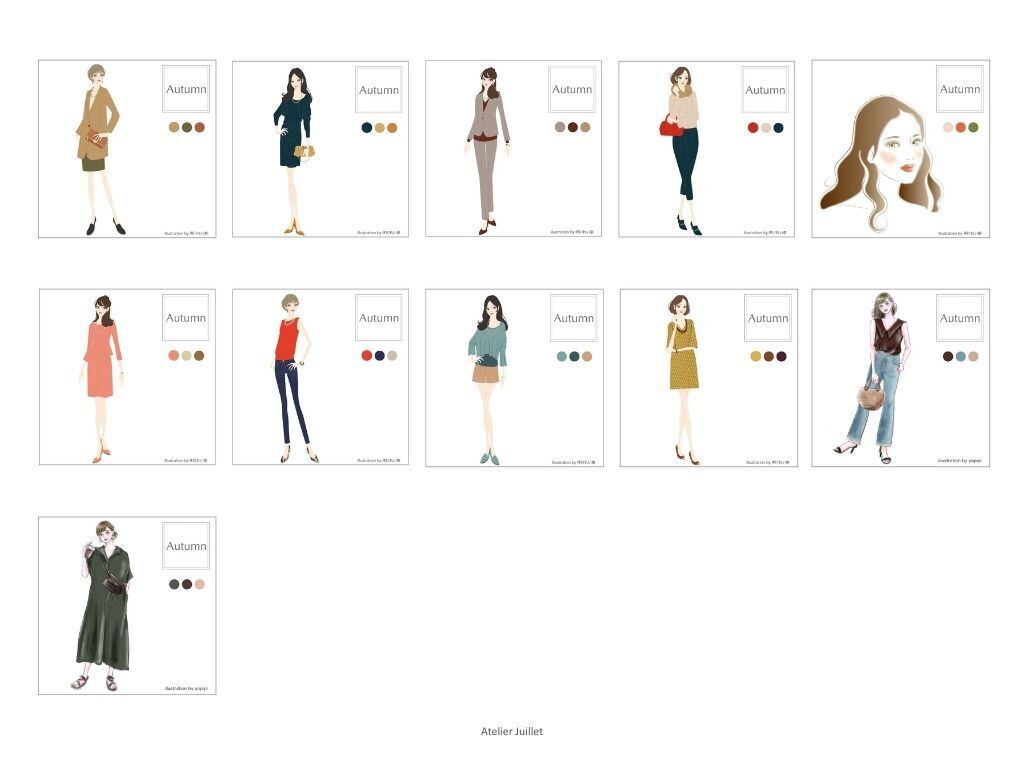Pick the olive green swatch in camel blazer card
This screenshot has width=1024, height=768.
(186, 127)
